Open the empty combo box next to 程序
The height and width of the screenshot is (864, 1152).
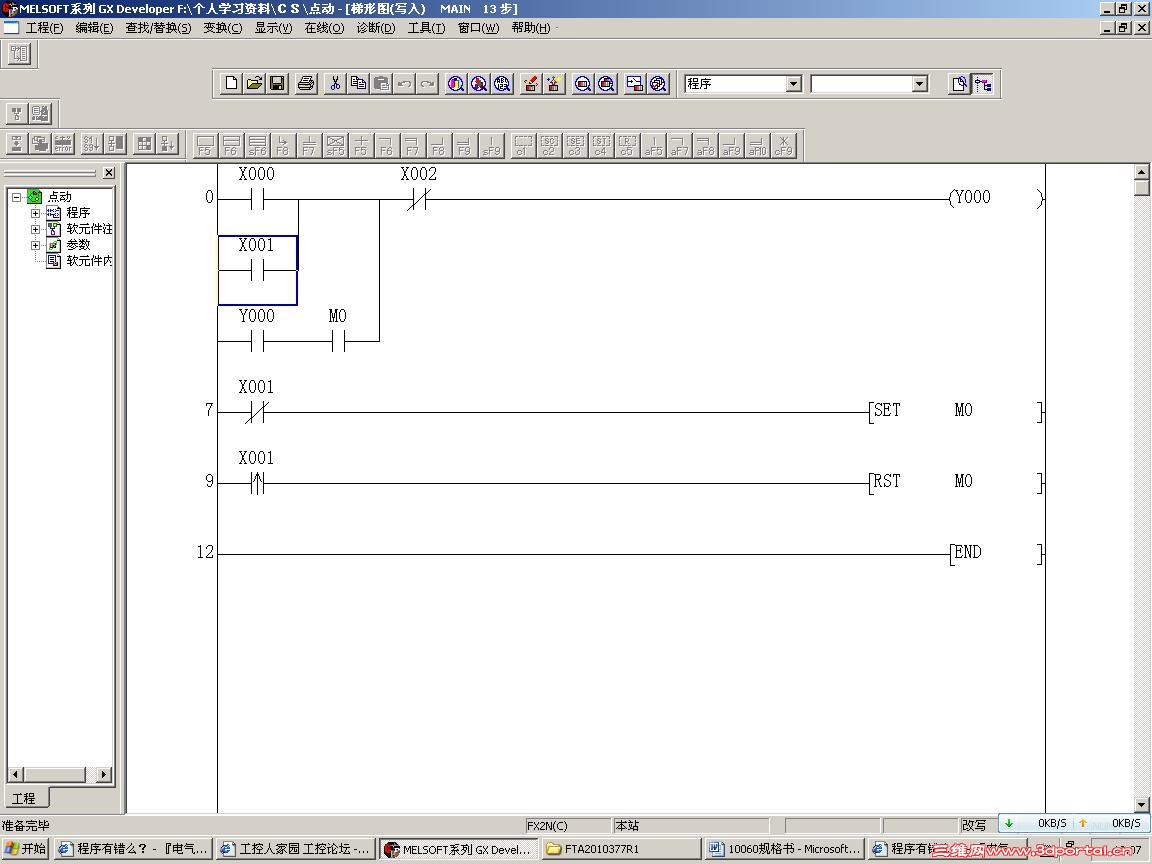coord(920,84)
